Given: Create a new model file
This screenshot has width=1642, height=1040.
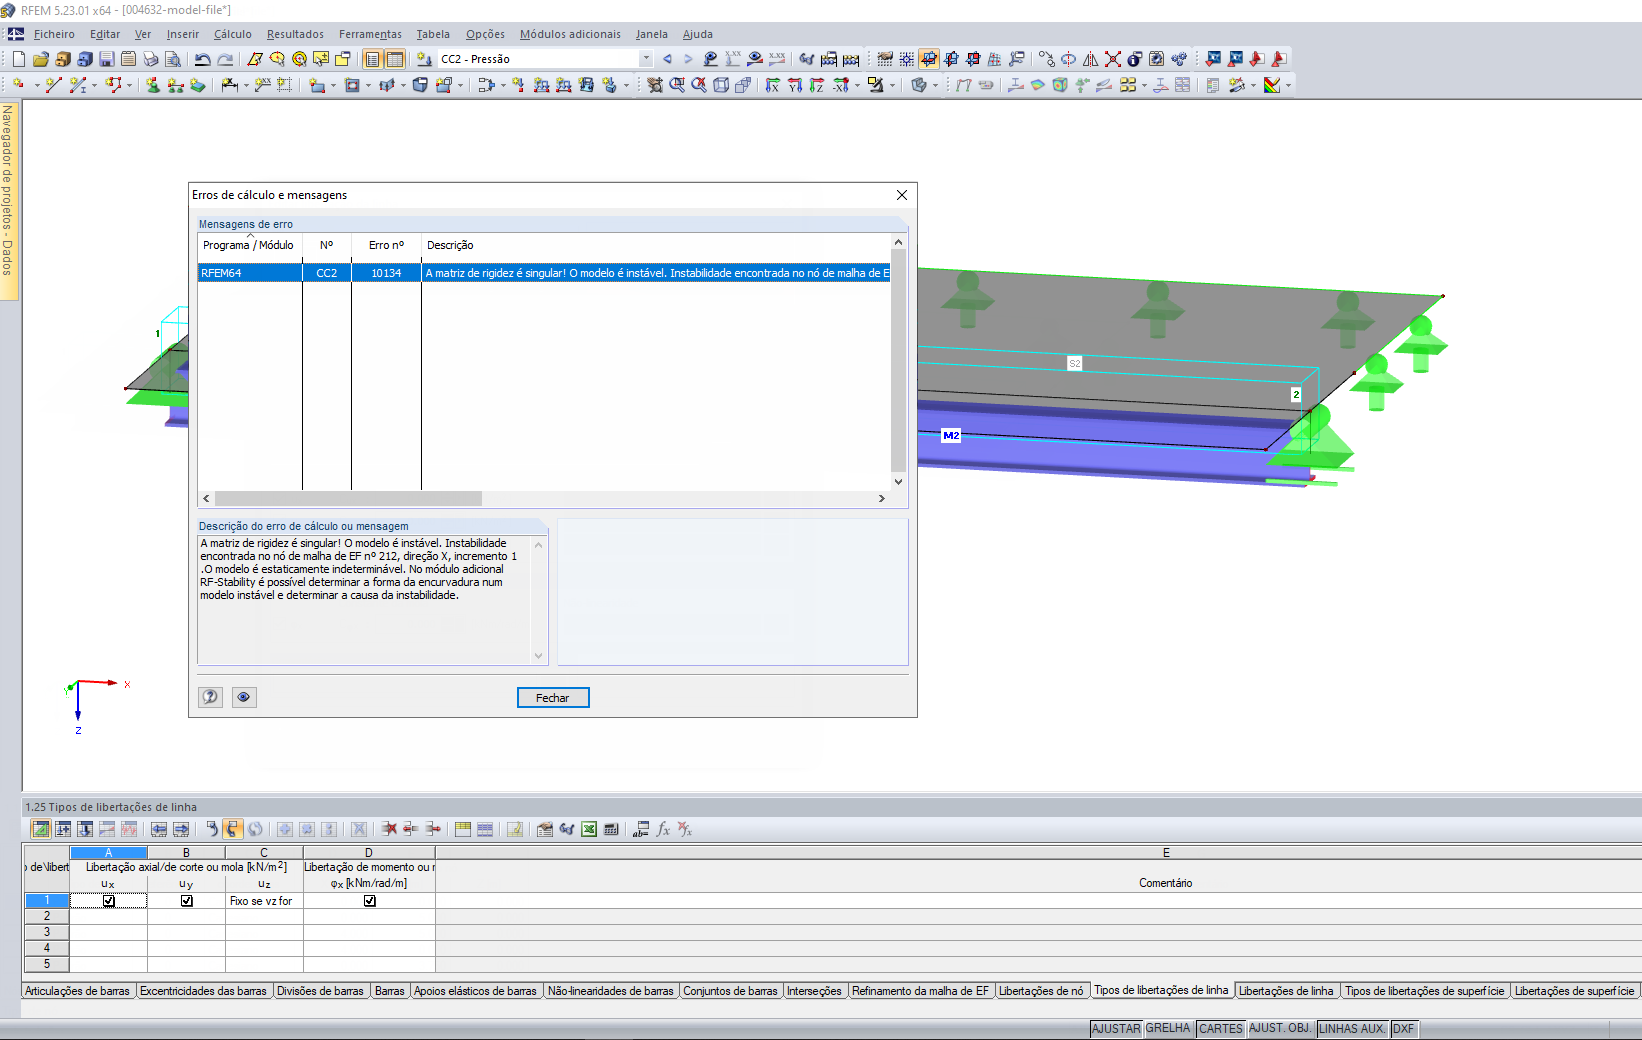Looking at the screenshot, I should pyautogui.click(x=19, y=59).
